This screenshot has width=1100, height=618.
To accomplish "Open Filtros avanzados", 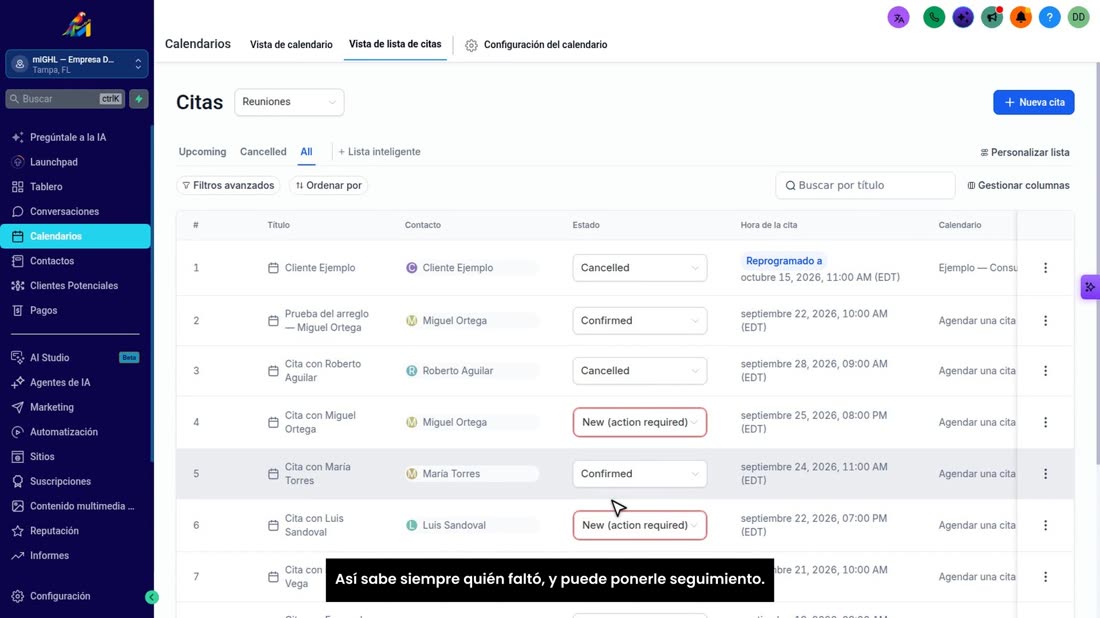I will pyautogui.click(x=228, y=185).
